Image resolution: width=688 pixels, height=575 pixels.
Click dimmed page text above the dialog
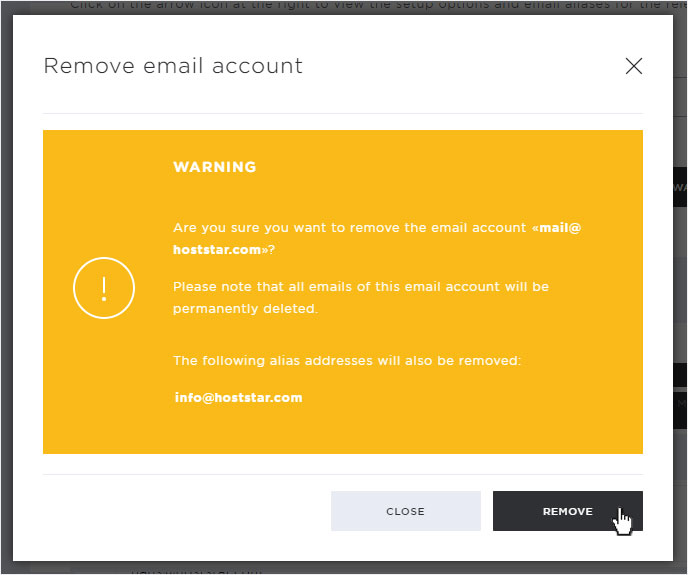tap(377, 6)
